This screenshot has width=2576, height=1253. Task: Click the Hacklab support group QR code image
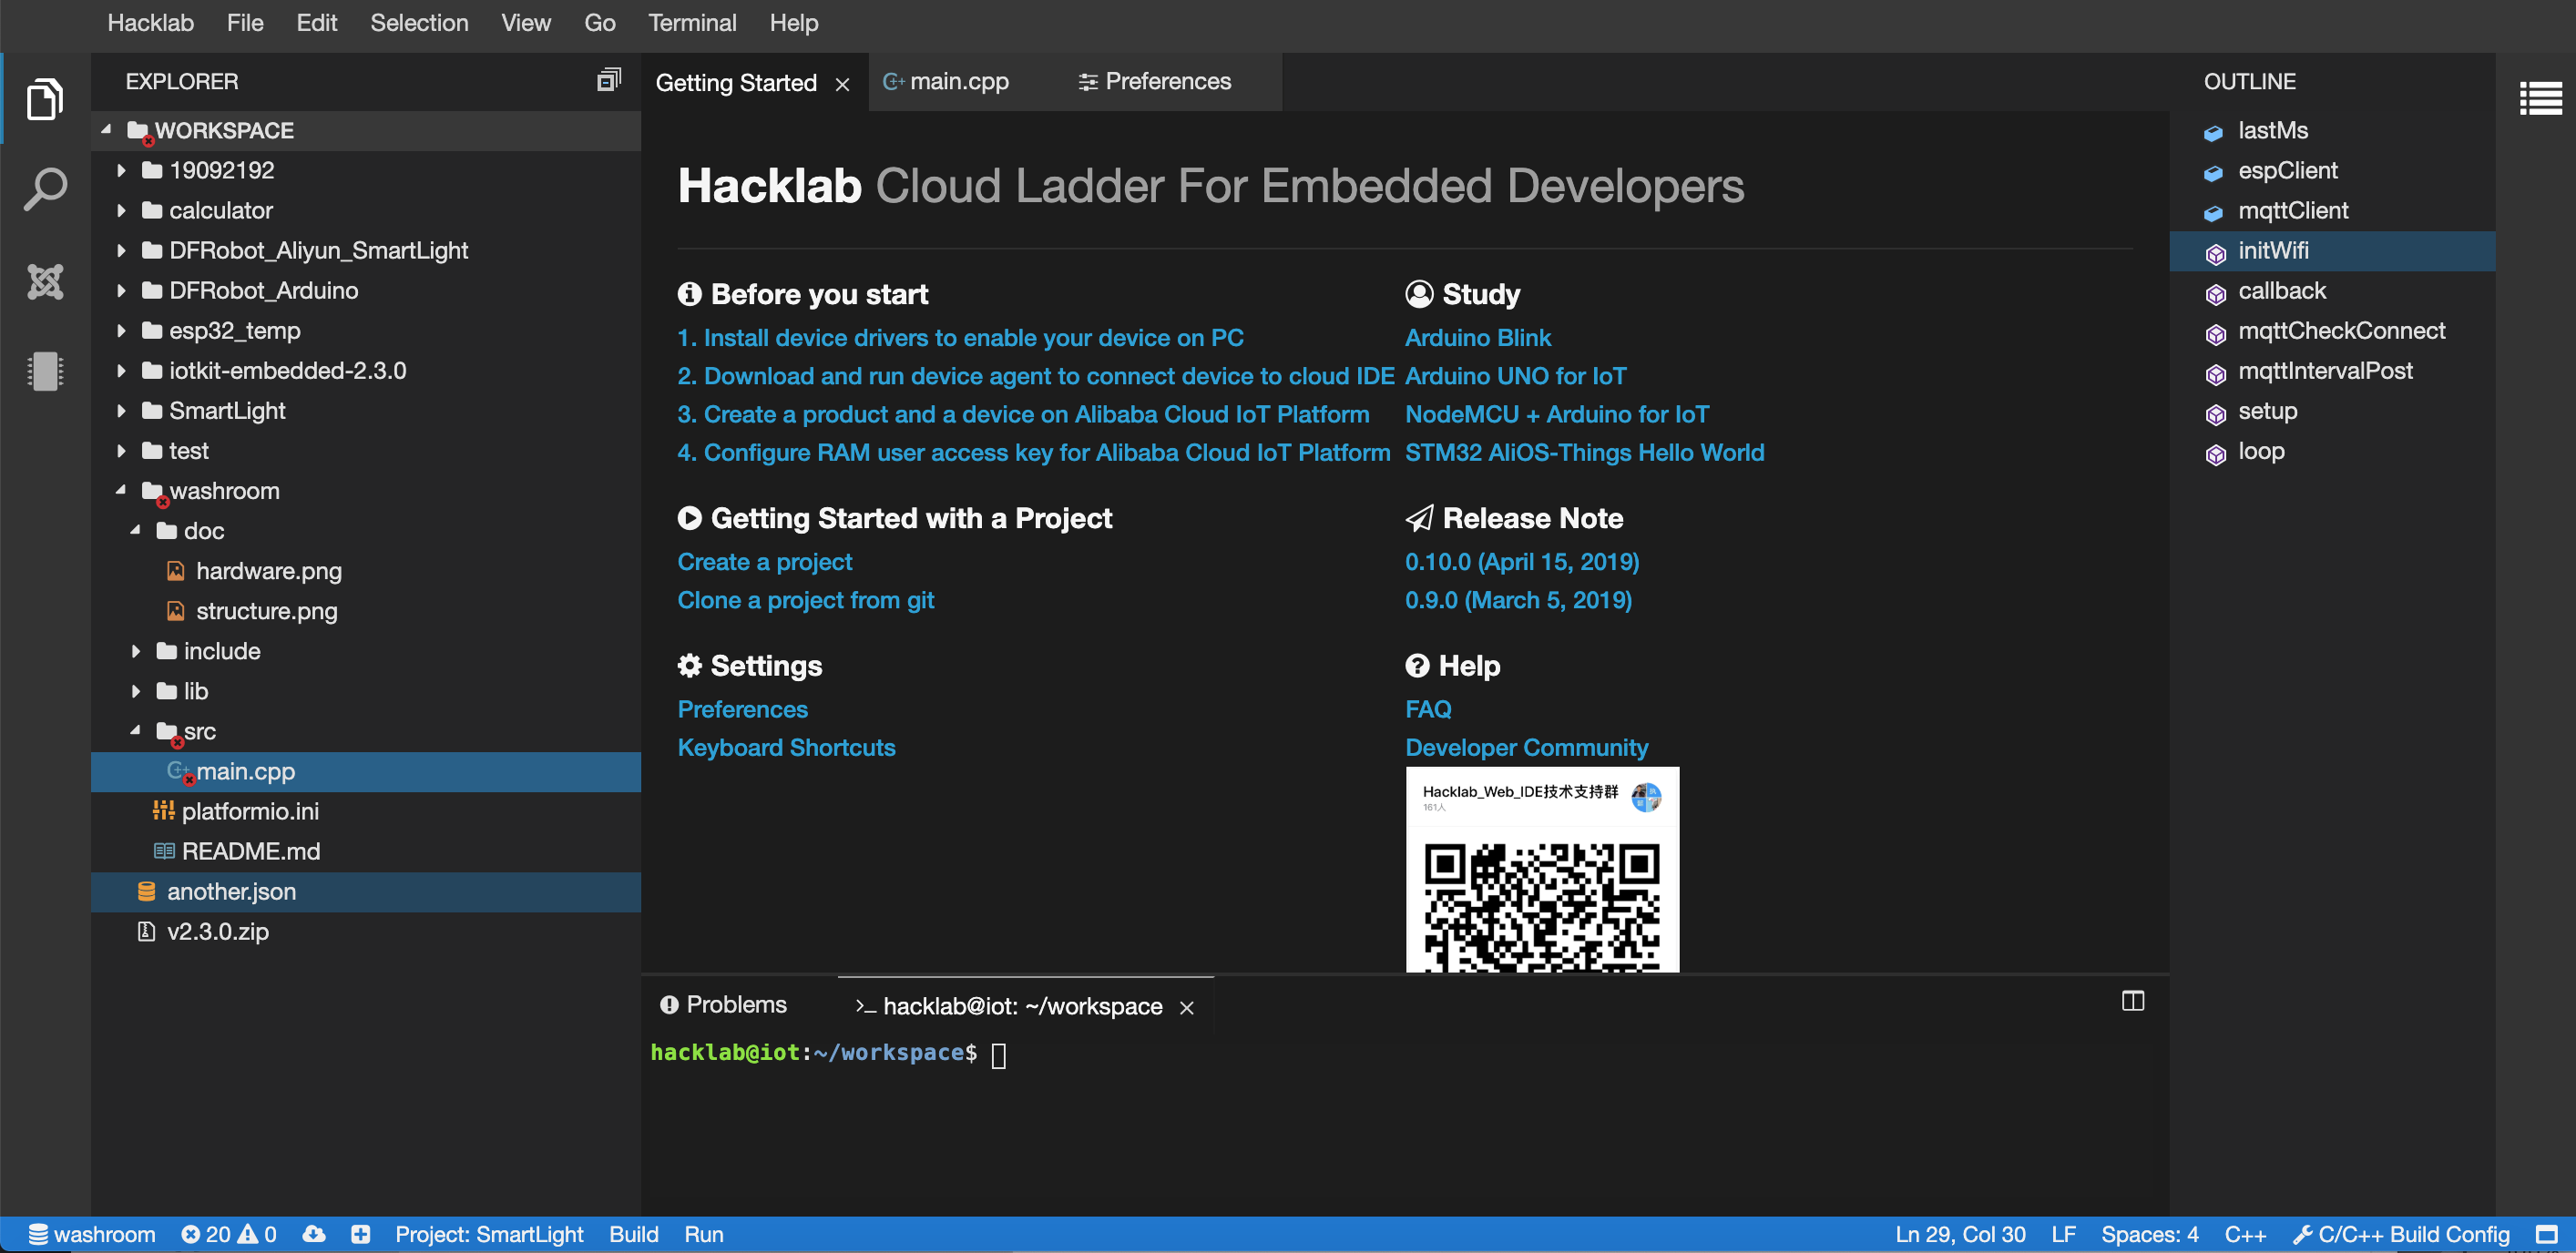[1542, 869]
